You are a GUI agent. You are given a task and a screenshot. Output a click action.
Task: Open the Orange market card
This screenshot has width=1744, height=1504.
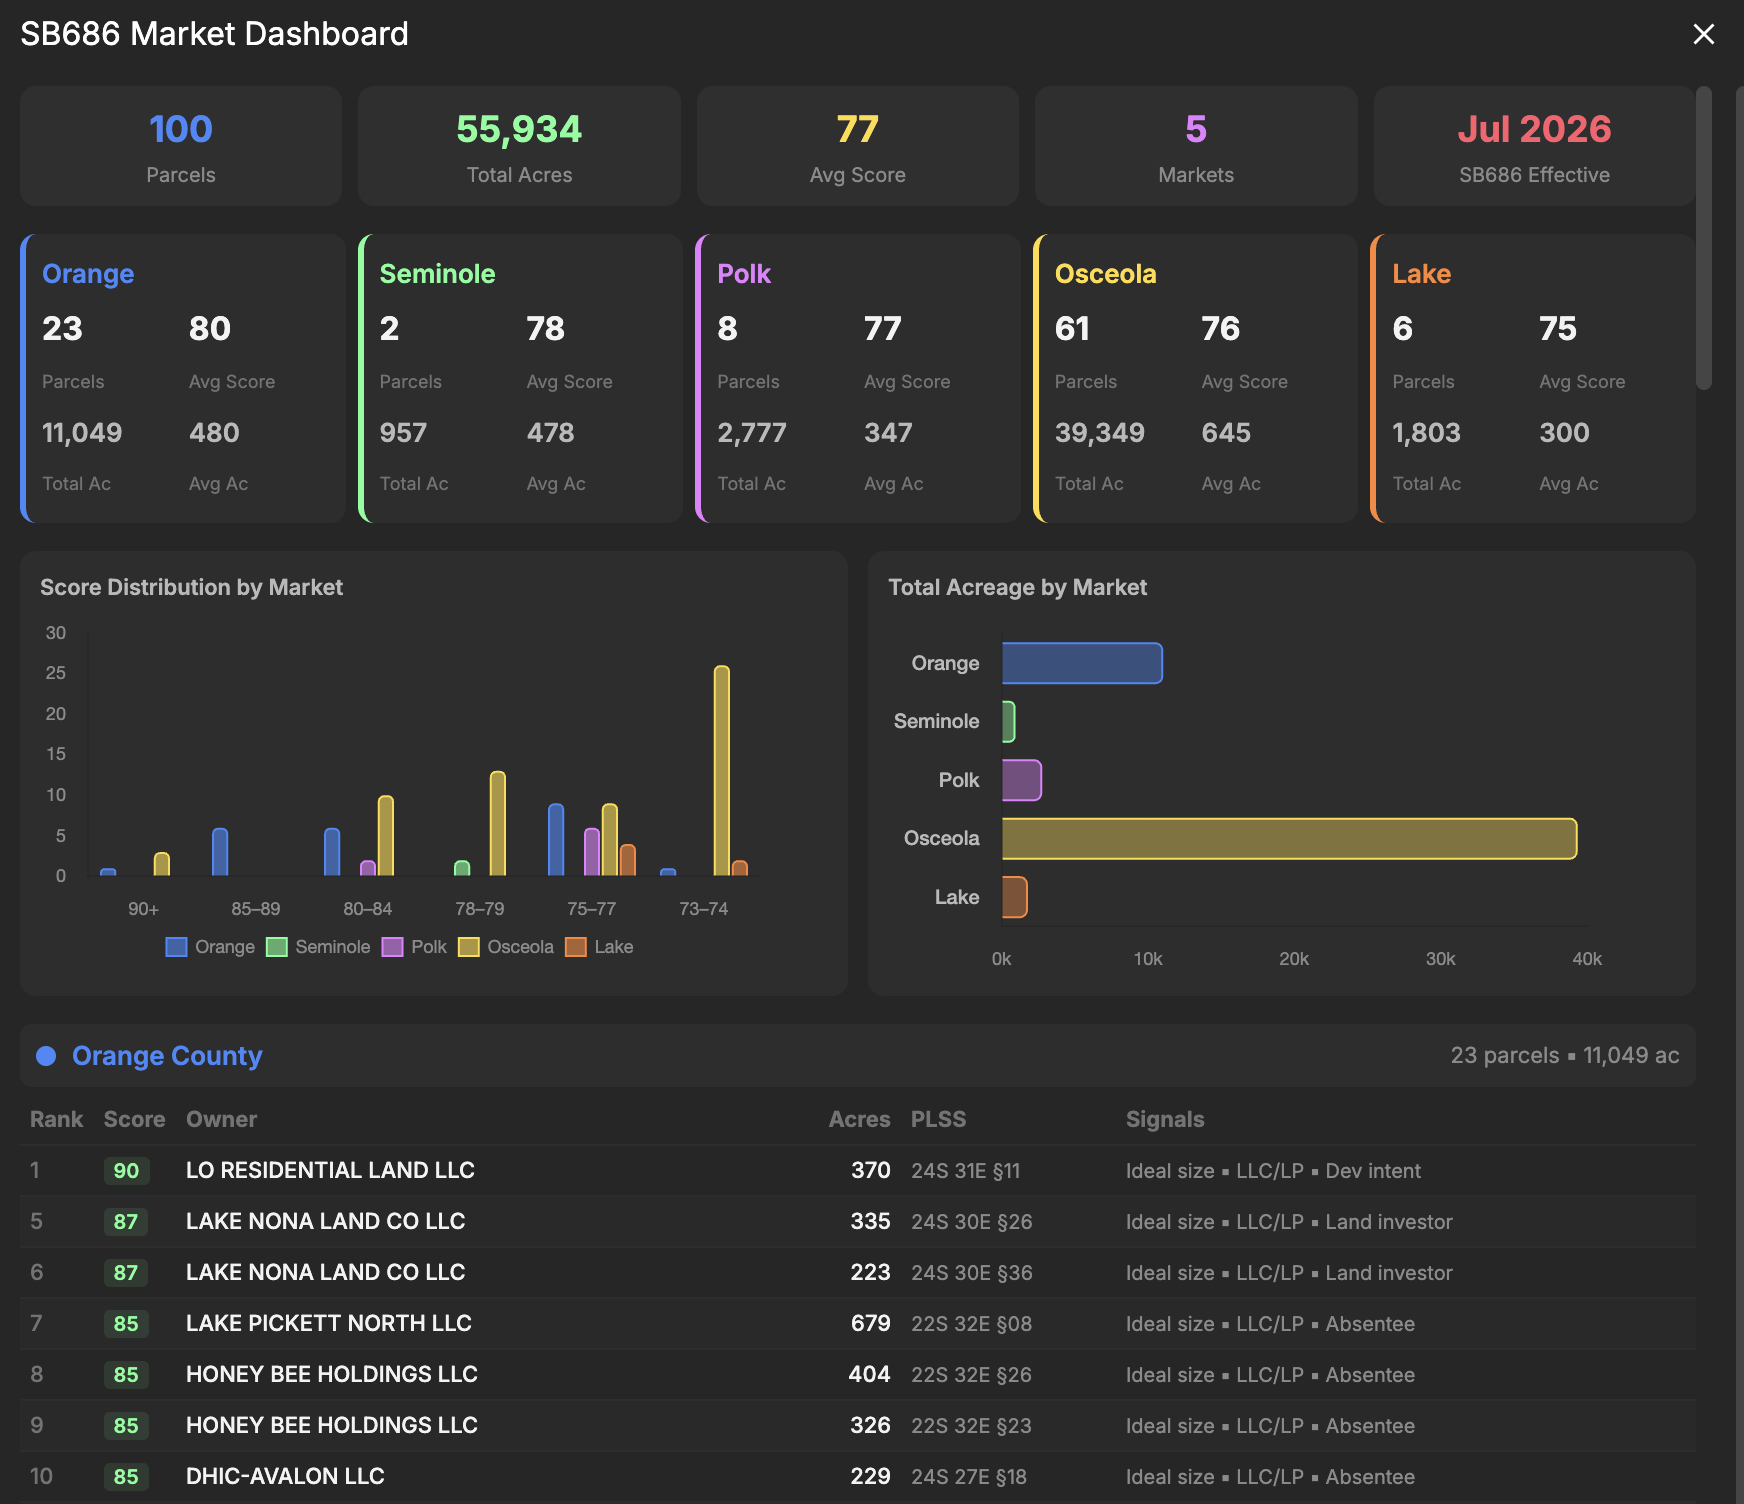tap(183, 378)
